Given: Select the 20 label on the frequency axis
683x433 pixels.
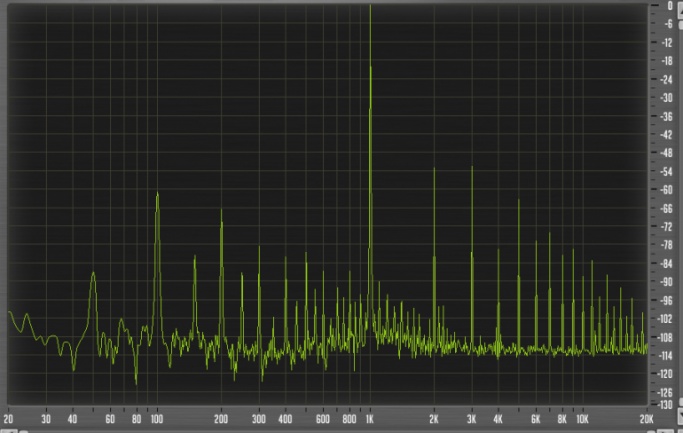Looking at the screenshot, I should pos(9,420).
